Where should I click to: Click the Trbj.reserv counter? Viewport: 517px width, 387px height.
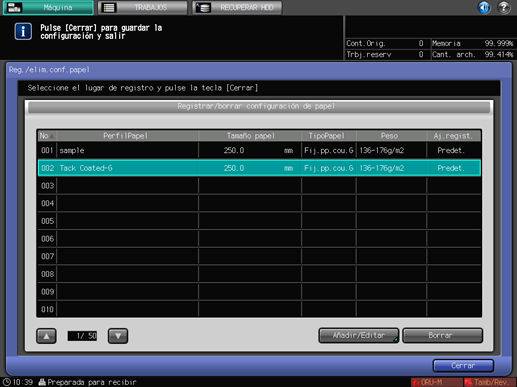coord(385,55)
